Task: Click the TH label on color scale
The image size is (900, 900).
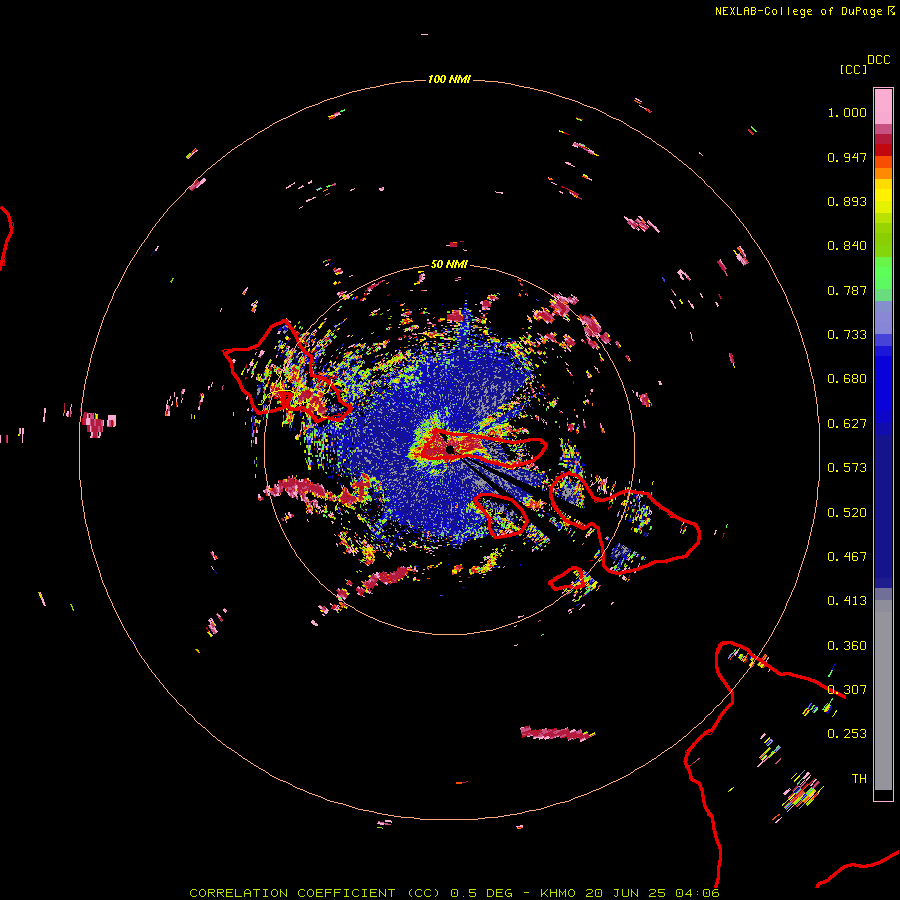Action: (859, 779)
